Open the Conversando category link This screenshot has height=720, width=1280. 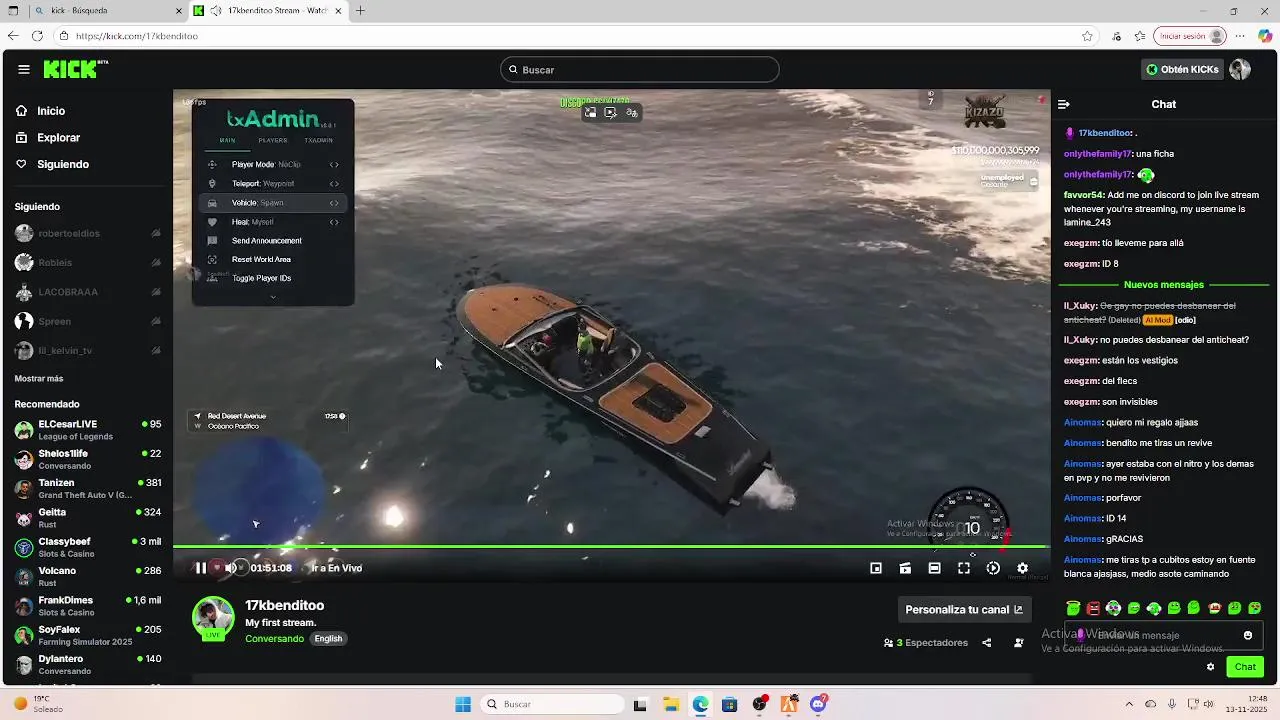coord(274,638)
